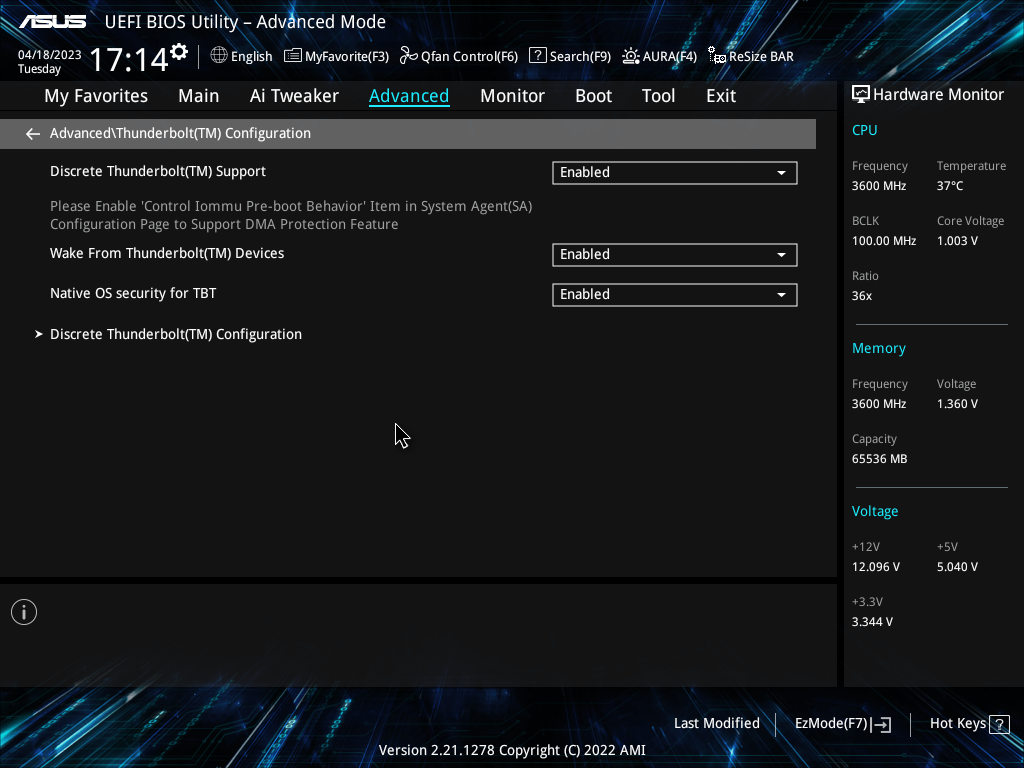Open MyFavorite(F3) list icon
Screen dimensions: 1024x768
click(x=293, y=56)
